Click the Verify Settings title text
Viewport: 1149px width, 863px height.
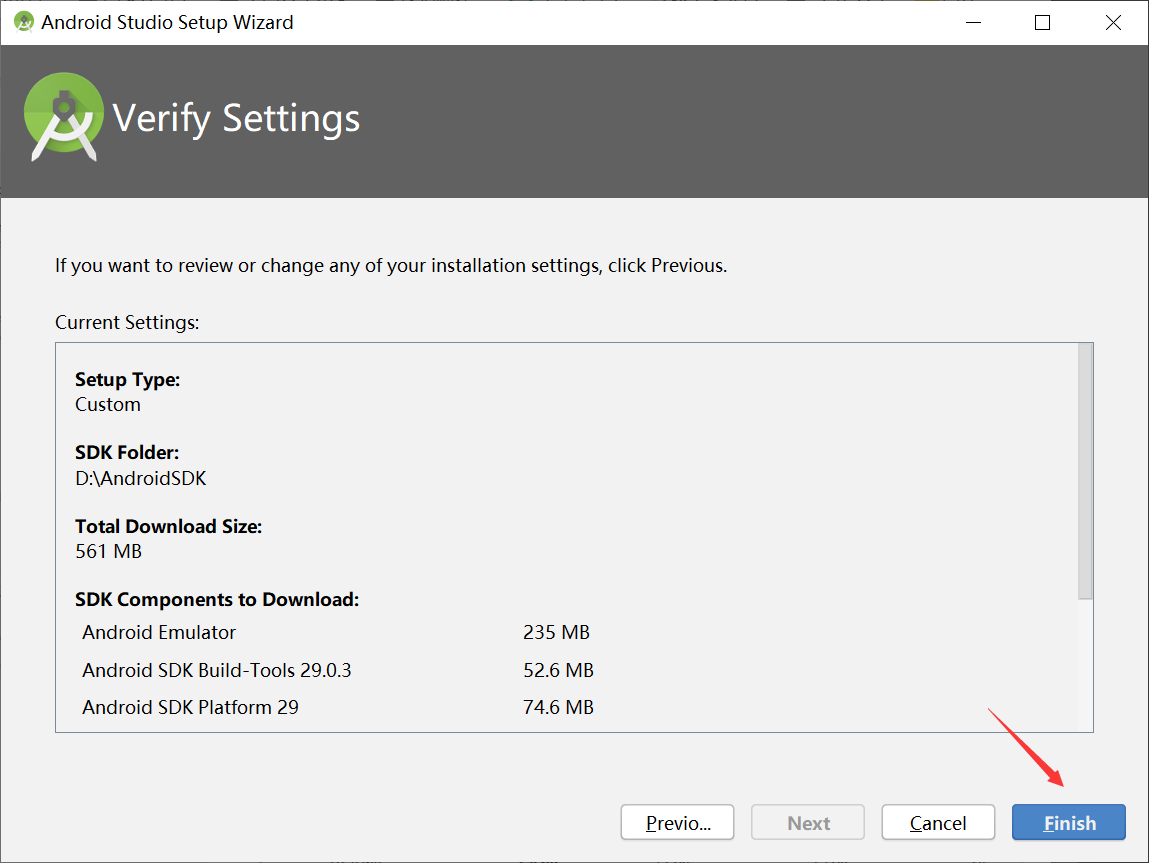[x=237, y=118]
